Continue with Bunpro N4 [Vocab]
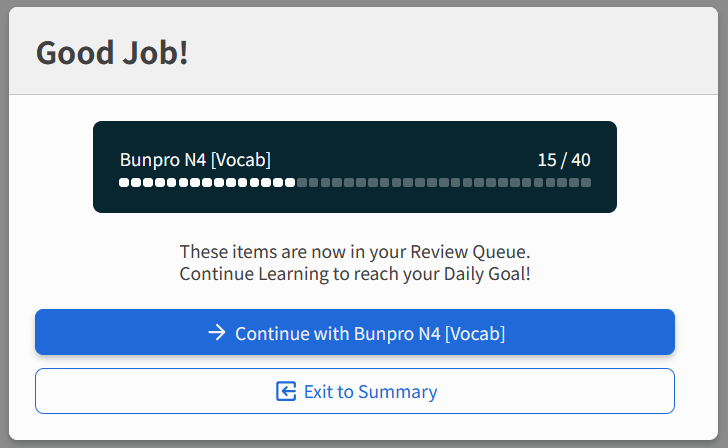This screenshot has width=728, height=448. pyautogui.click(x=355, y=333)
